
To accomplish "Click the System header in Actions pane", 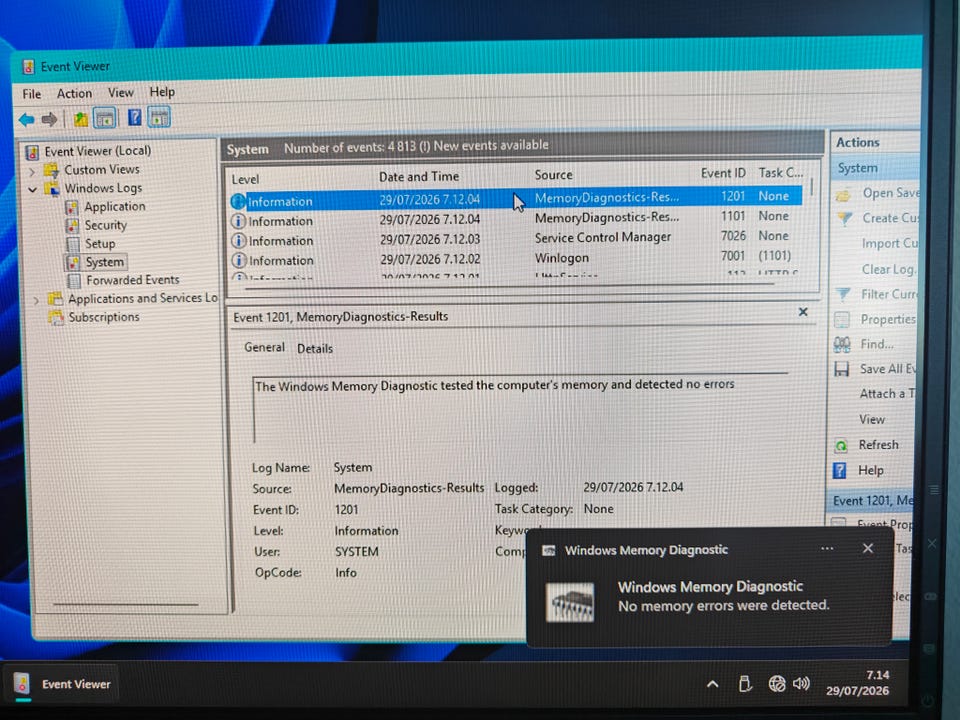I will coord(874,168).
